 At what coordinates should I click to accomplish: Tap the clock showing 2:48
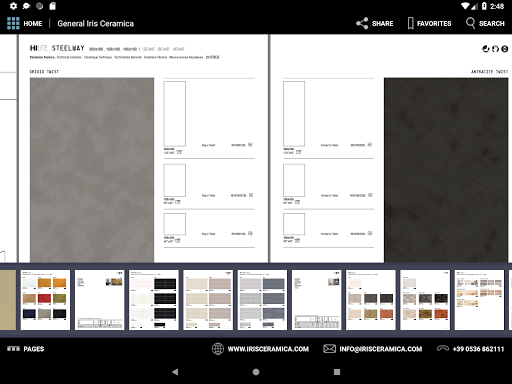coord(497,6)
